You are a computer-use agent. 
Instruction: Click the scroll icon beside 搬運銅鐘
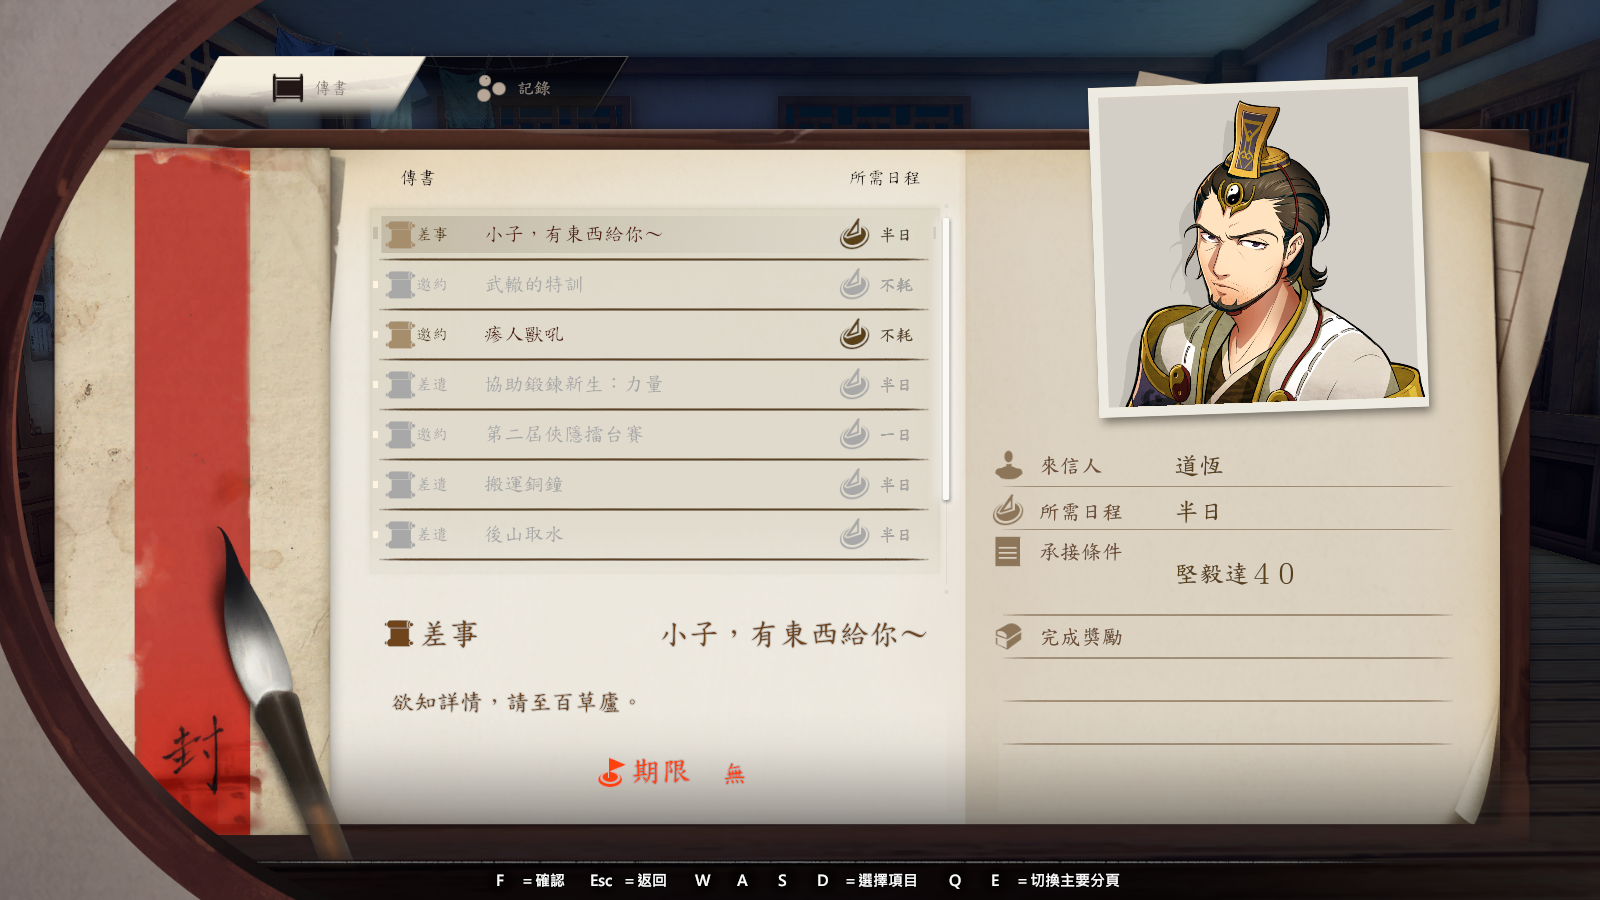click(x=400, y=485)
